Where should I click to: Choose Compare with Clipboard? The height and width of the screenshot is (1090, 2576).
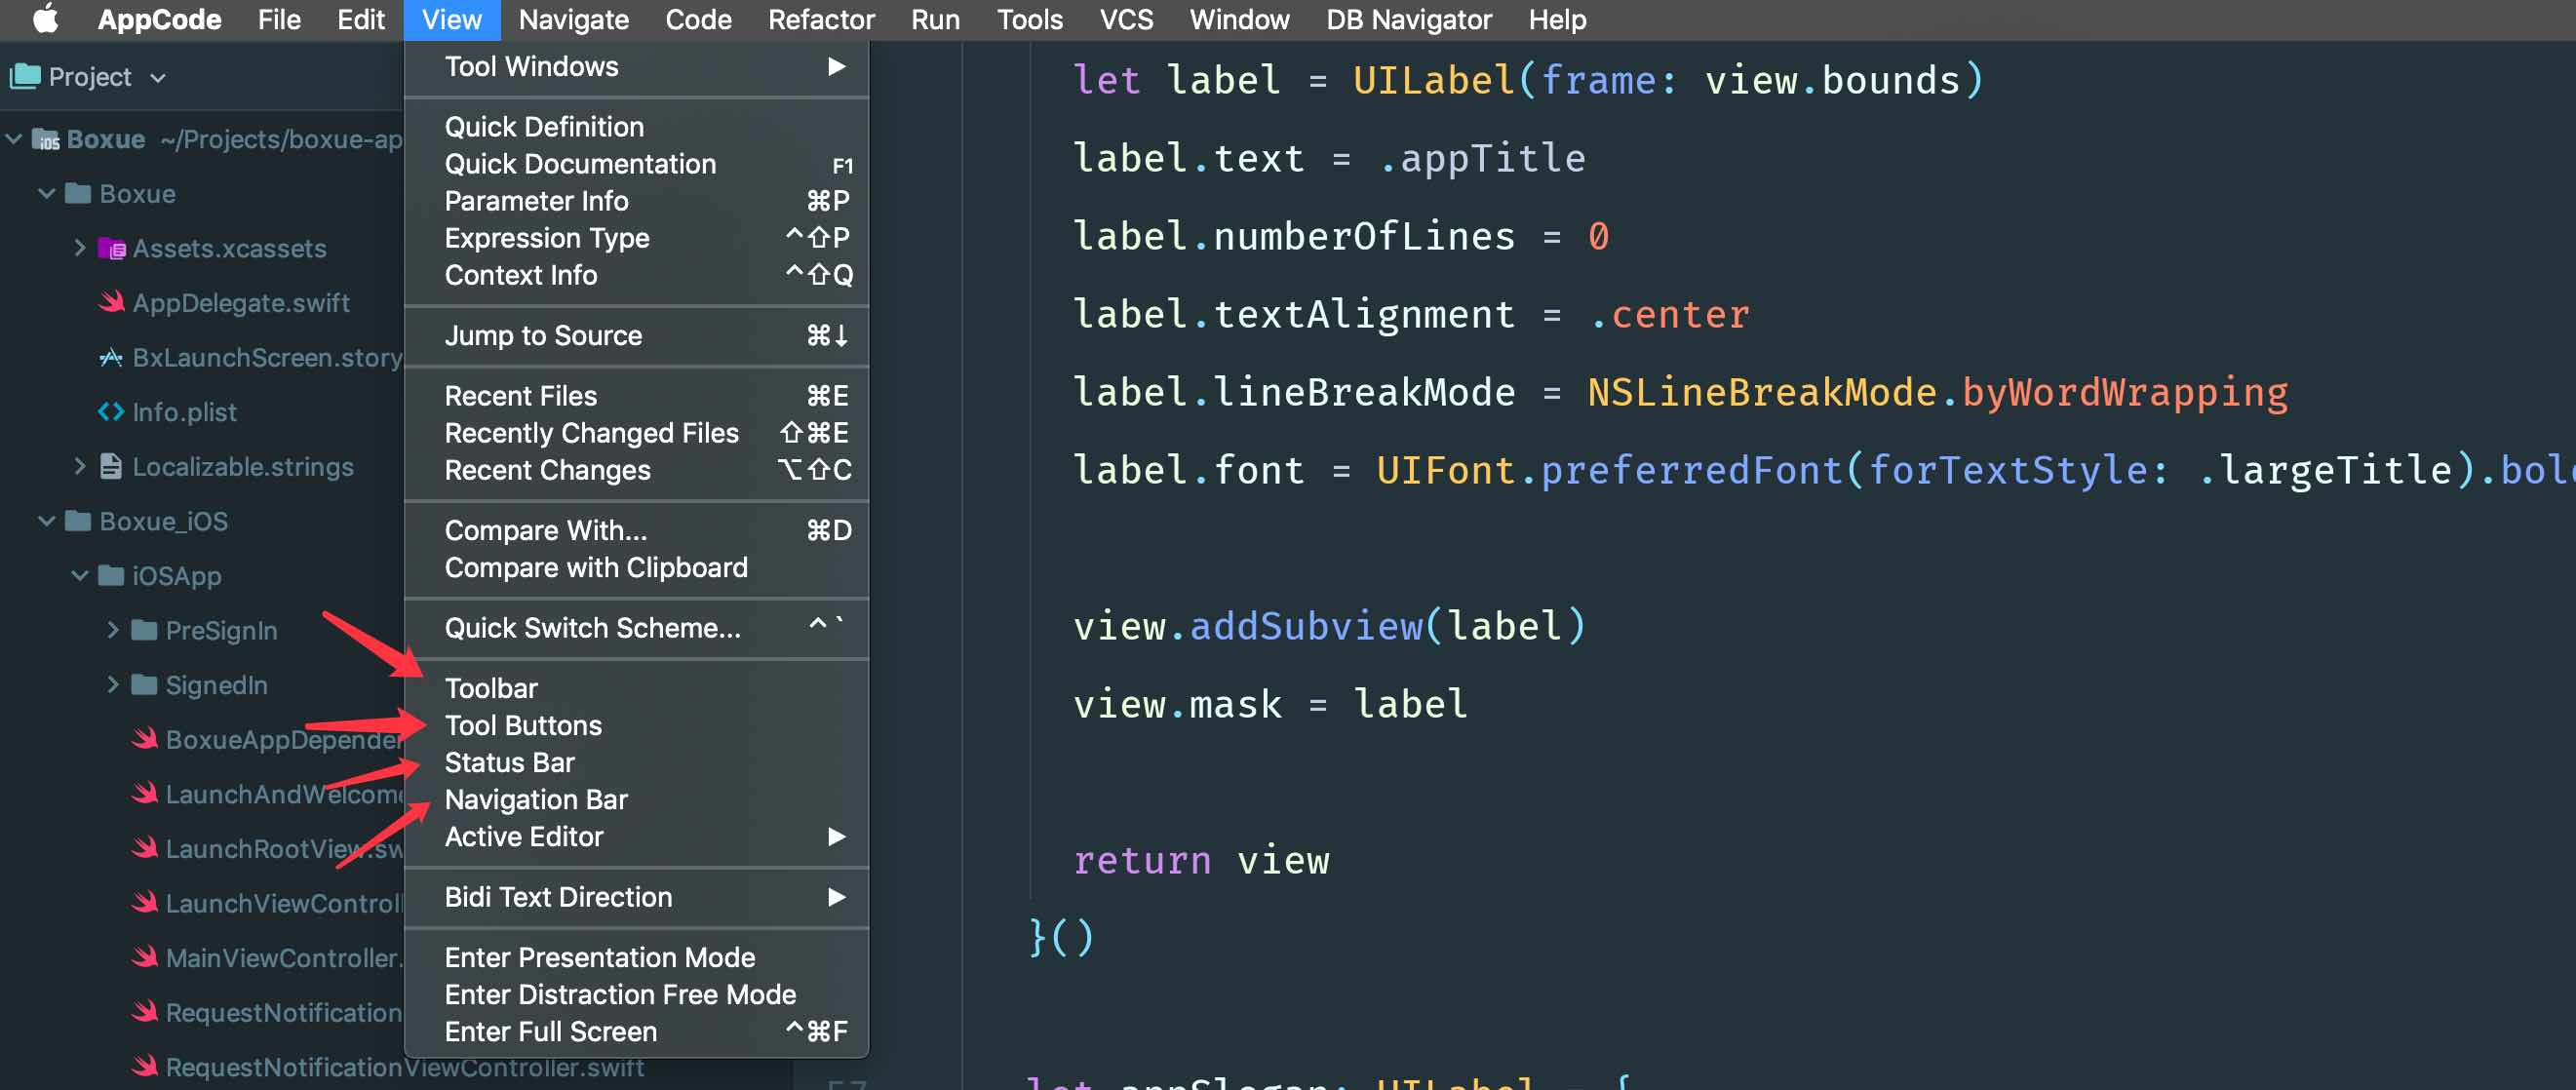[x=636, y=567]
